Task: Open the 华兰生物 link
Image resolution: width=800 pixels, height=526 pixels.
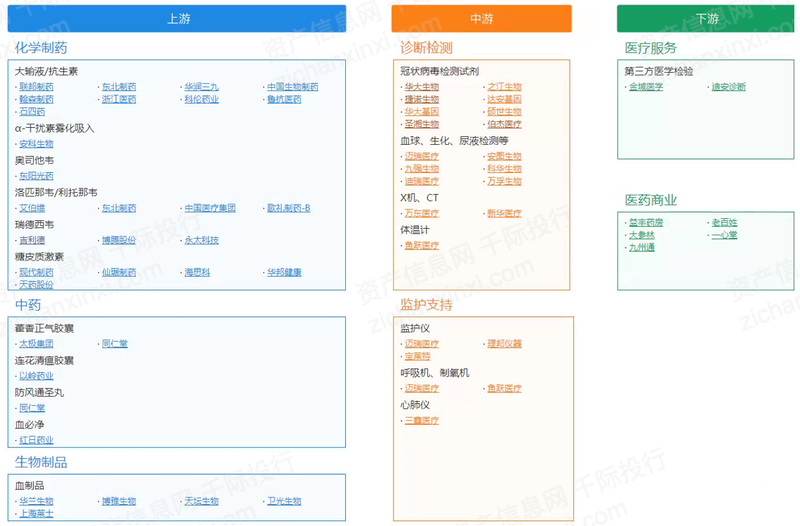Action: click(x=36, y=502)
